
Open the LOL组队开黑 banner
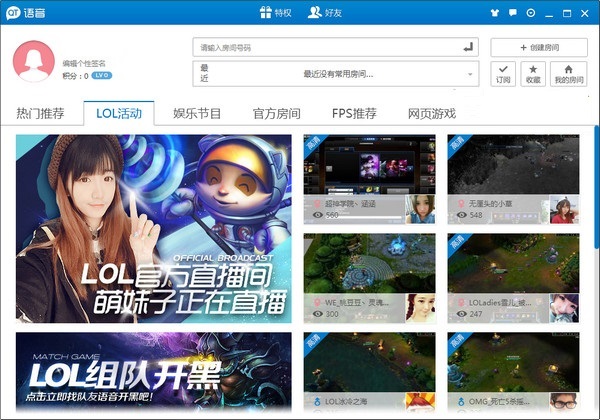153,371
